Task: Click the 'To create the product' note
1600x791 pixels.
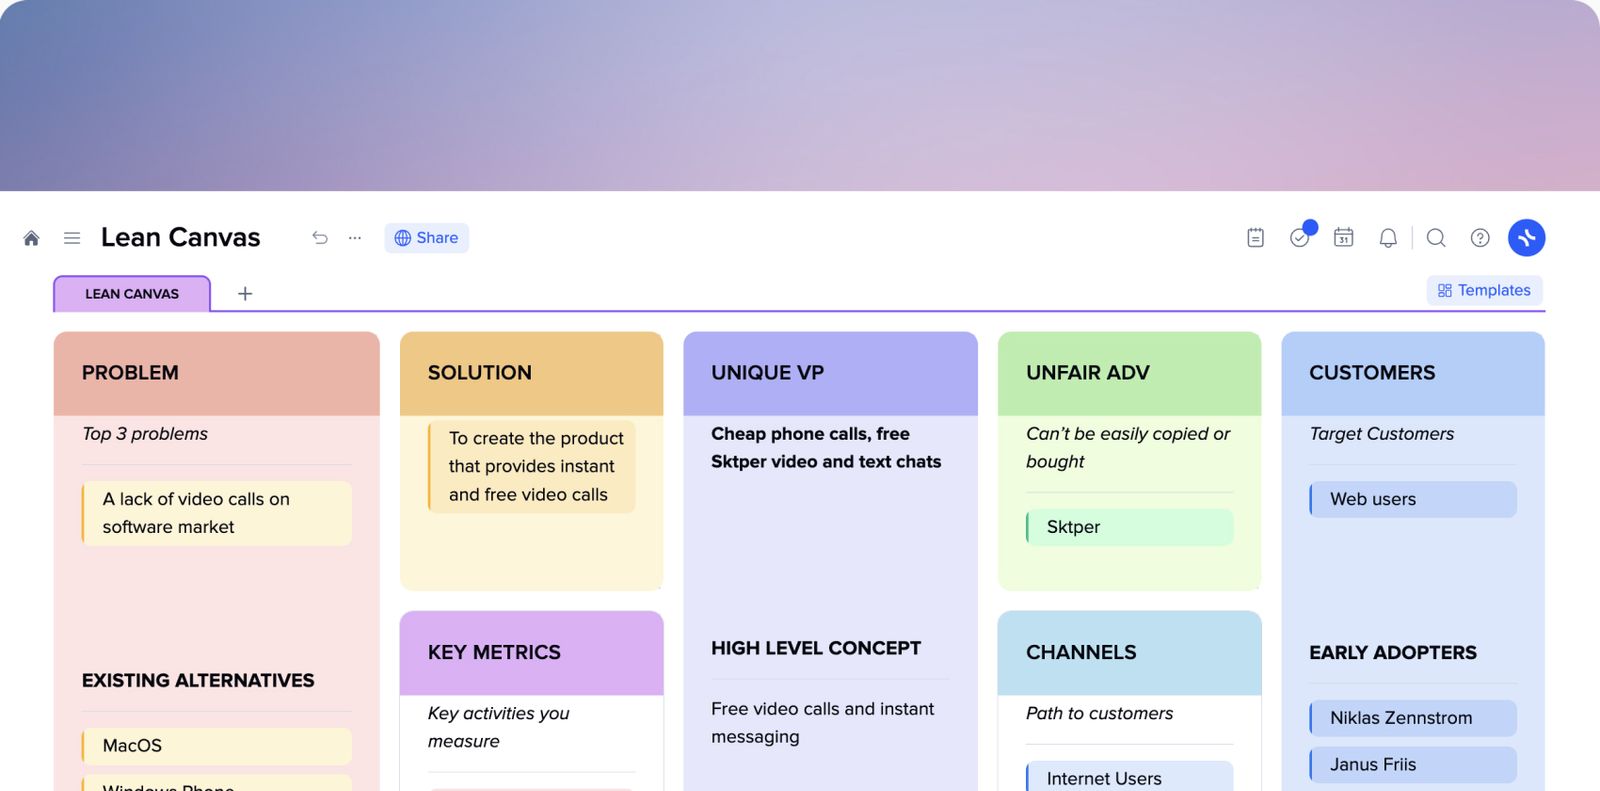Action: [531, 467]
